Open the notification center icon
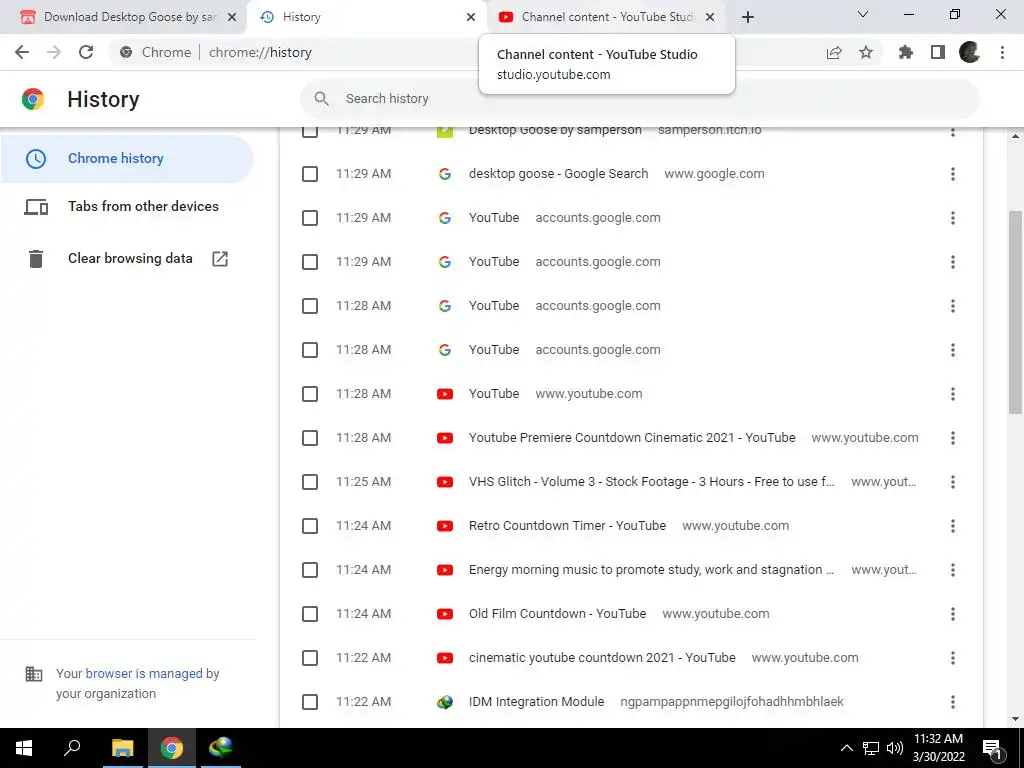Image resolution: width=1024 pixels, height=768 pixels. pyautogui.click(x=992, y=748)
